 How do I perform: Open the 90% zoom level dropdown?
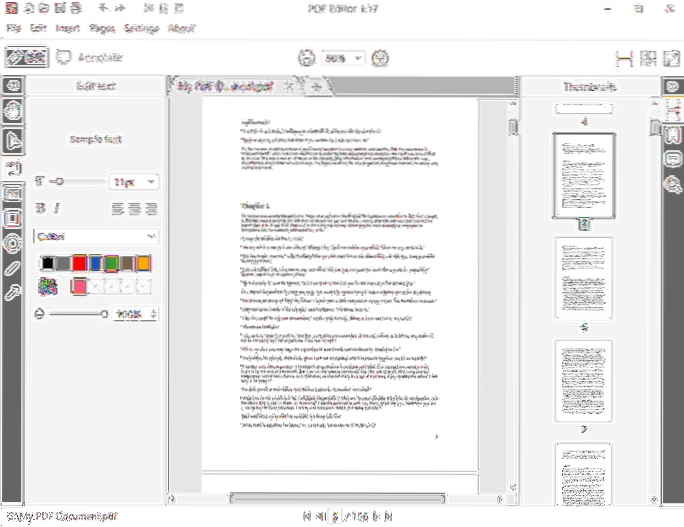343,58
